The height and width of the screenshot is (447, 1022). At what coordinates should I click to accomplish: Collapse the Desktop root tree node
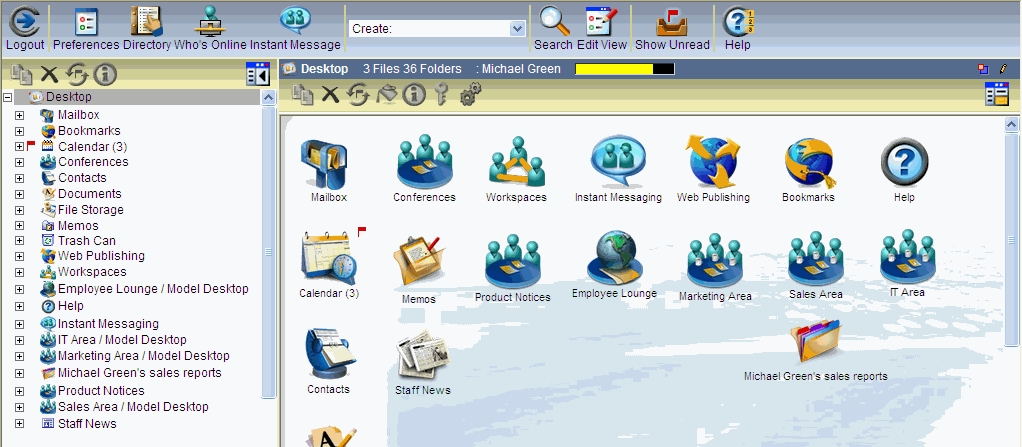pos(8,98)
